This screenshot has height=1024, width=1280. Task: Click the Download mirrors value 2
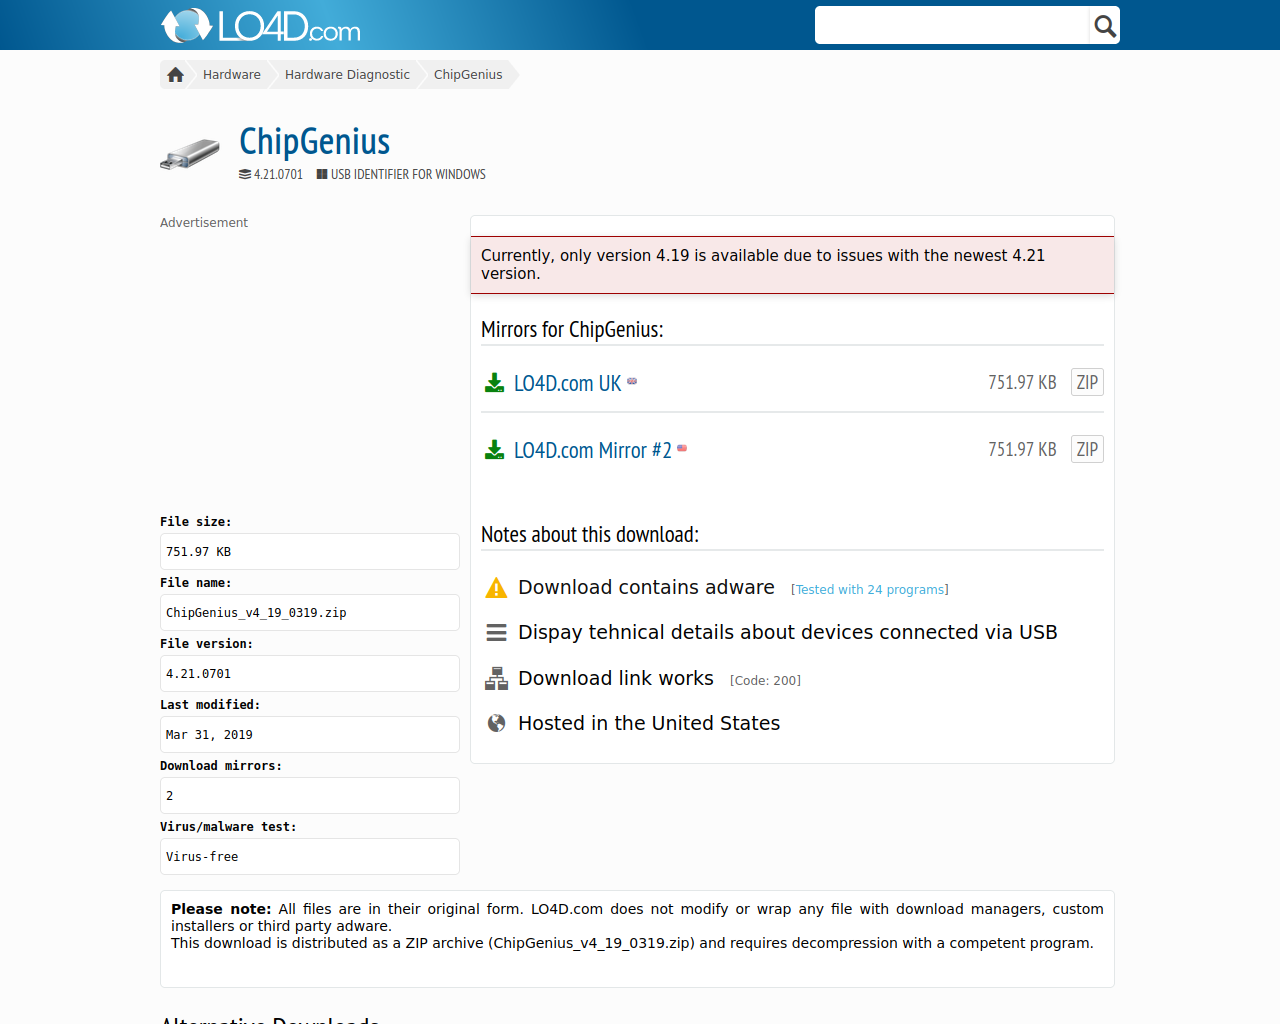pos(170,796)
